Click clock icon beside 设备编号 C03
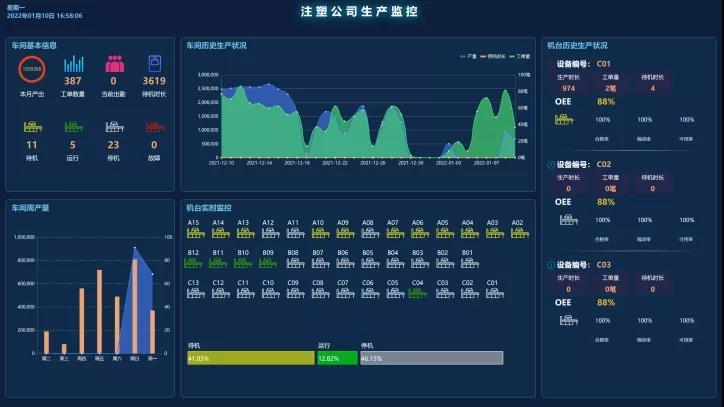This screenshot has width=724, height=407. 551,265
